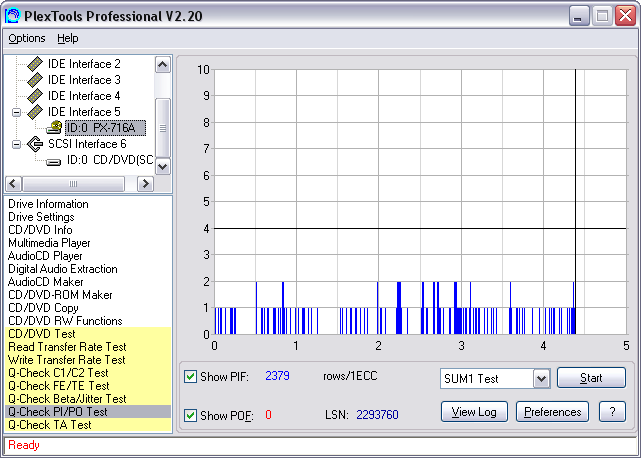Select IDE Interface 5 label
641x458 pixels.
pos(84,112)
